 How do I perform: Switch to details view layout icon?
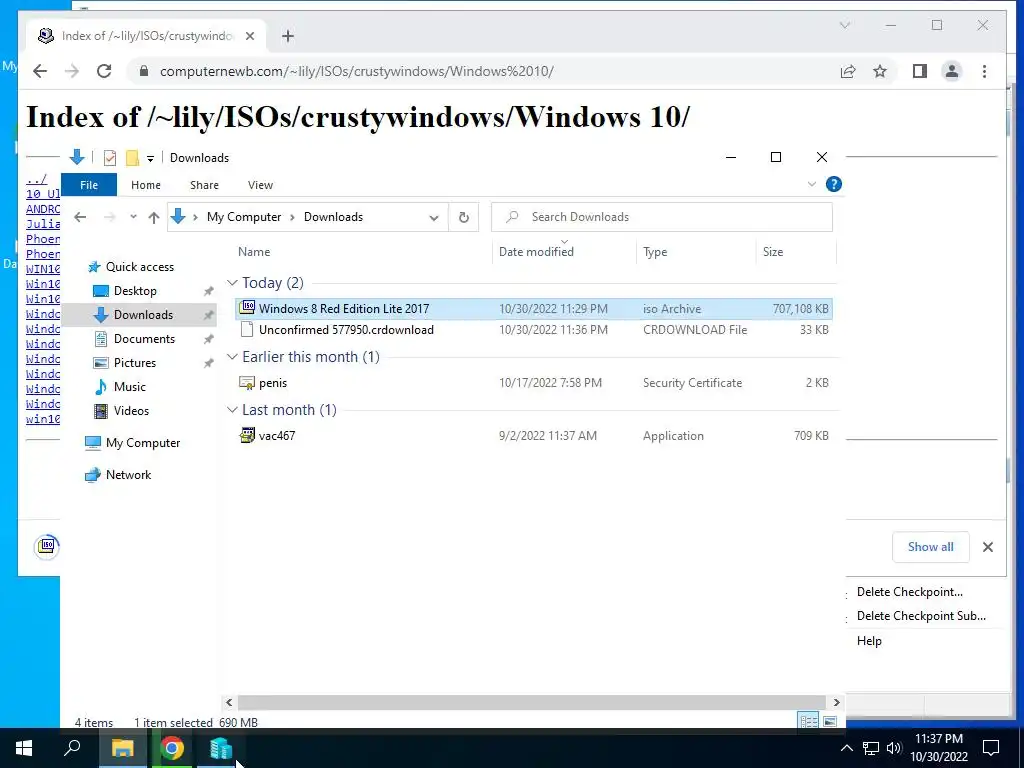pos(808,721)
